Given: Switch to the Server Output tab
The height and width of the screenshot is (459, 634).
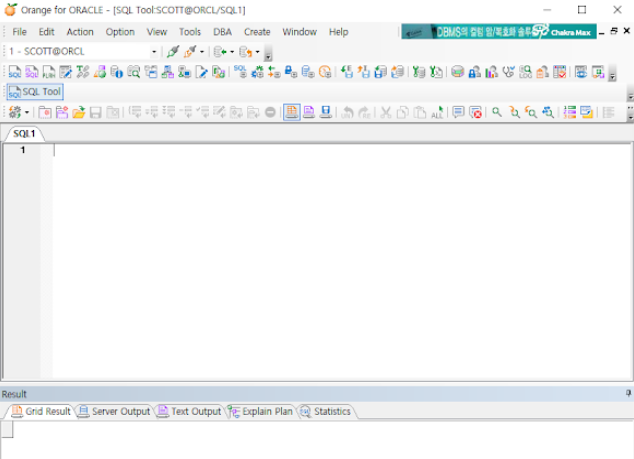Looking at the screenshot, I should 115,411.
